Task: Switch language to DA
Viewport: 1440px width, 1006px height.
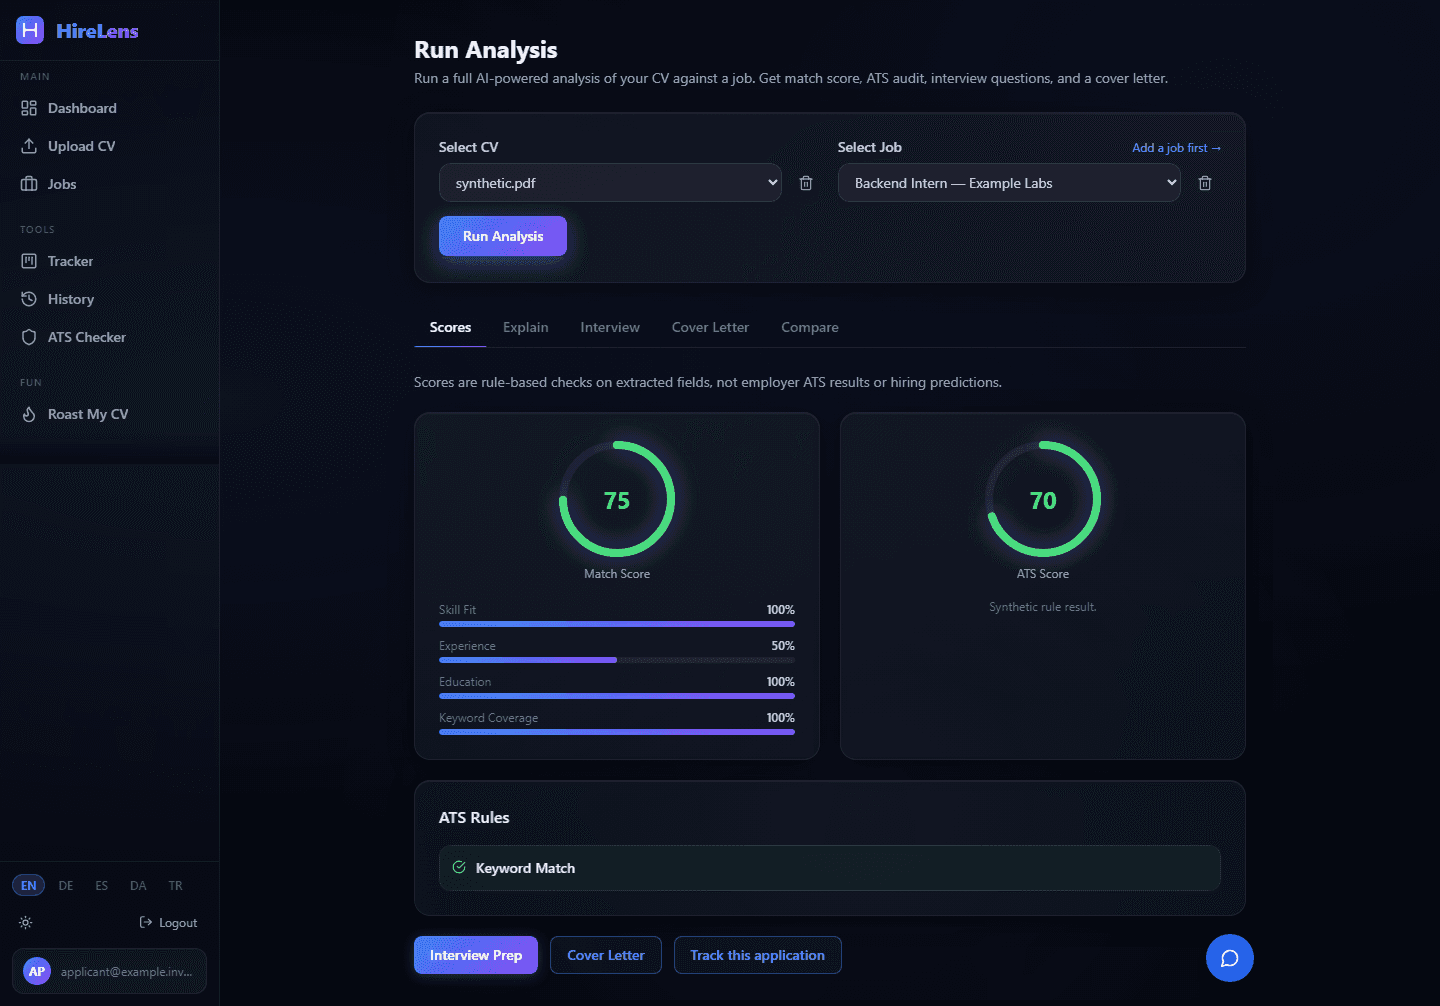Action: click(x=138, y=885)
